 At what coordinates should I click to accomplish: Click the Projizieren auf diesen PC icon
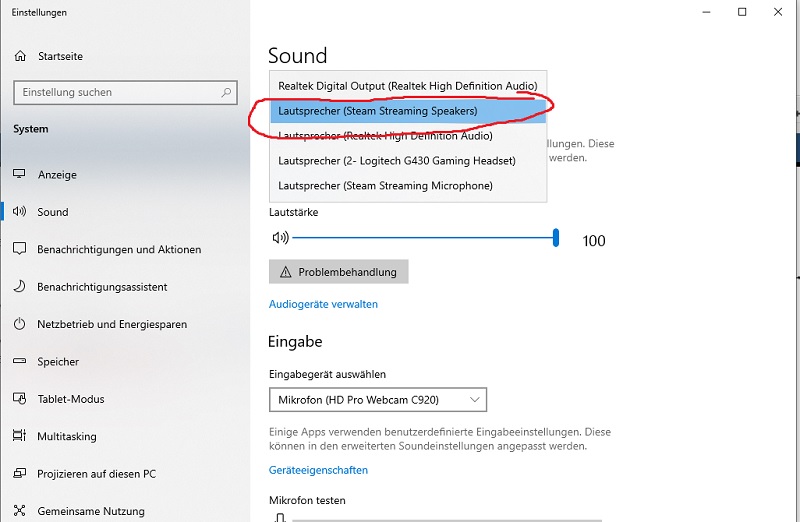[19, 473]
